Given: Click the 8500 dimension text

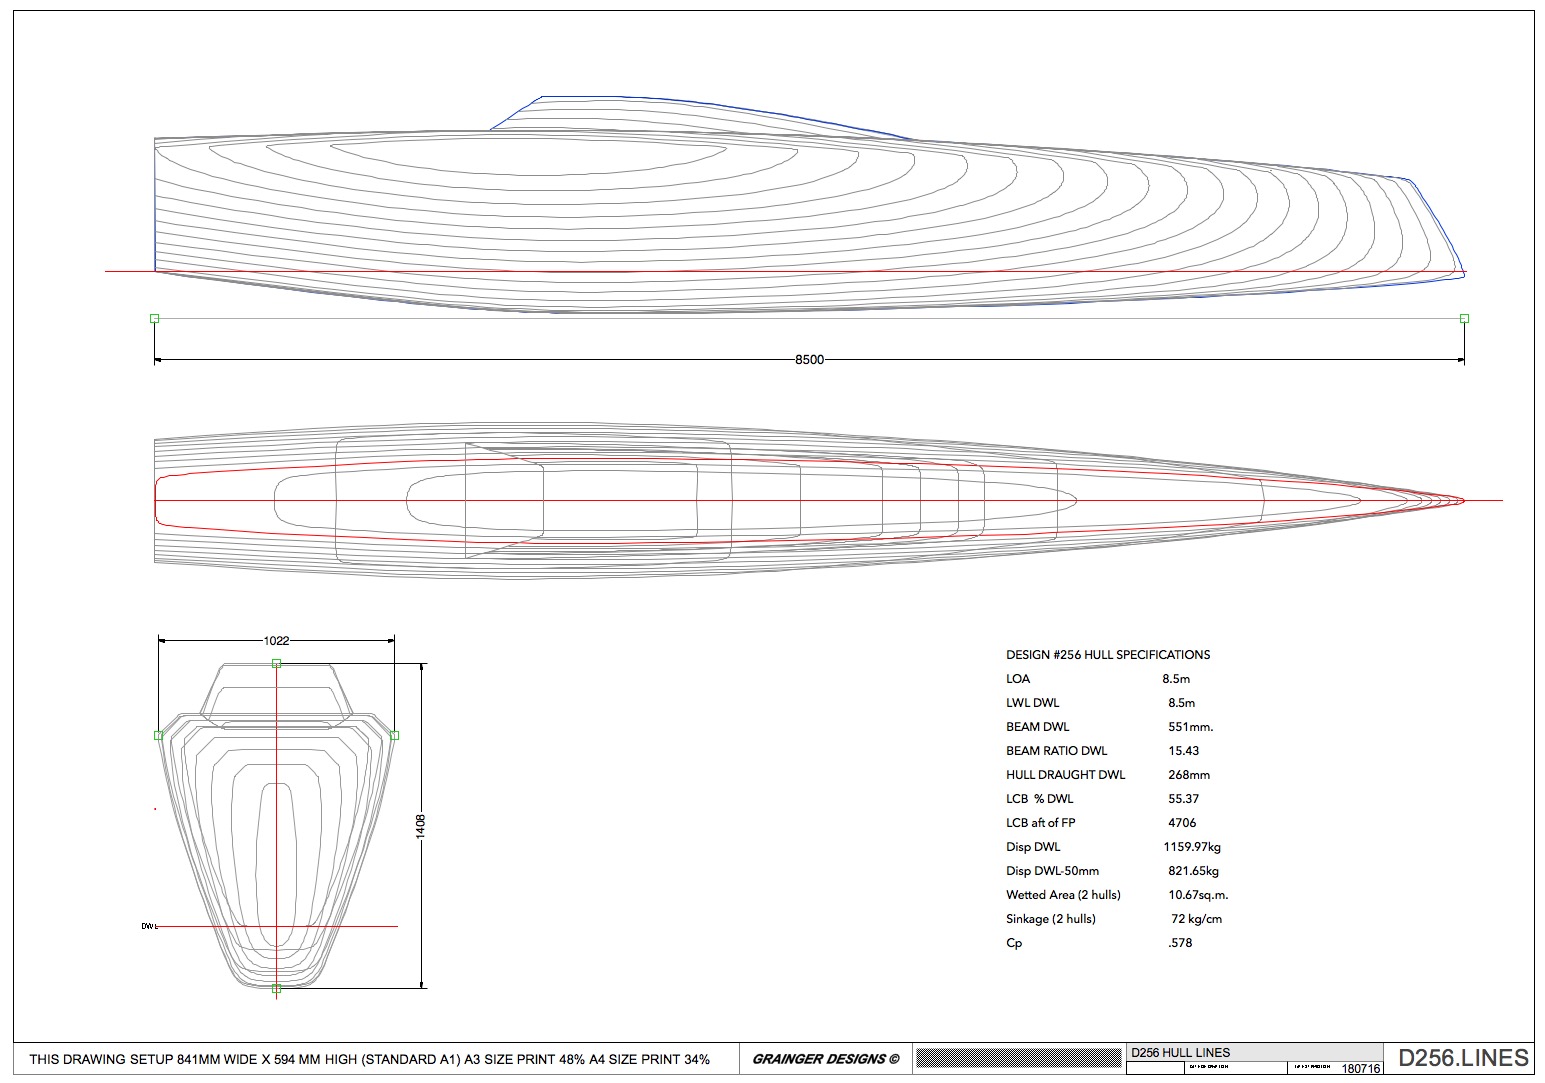Looking at the screenshot, I should pos(810,358).
